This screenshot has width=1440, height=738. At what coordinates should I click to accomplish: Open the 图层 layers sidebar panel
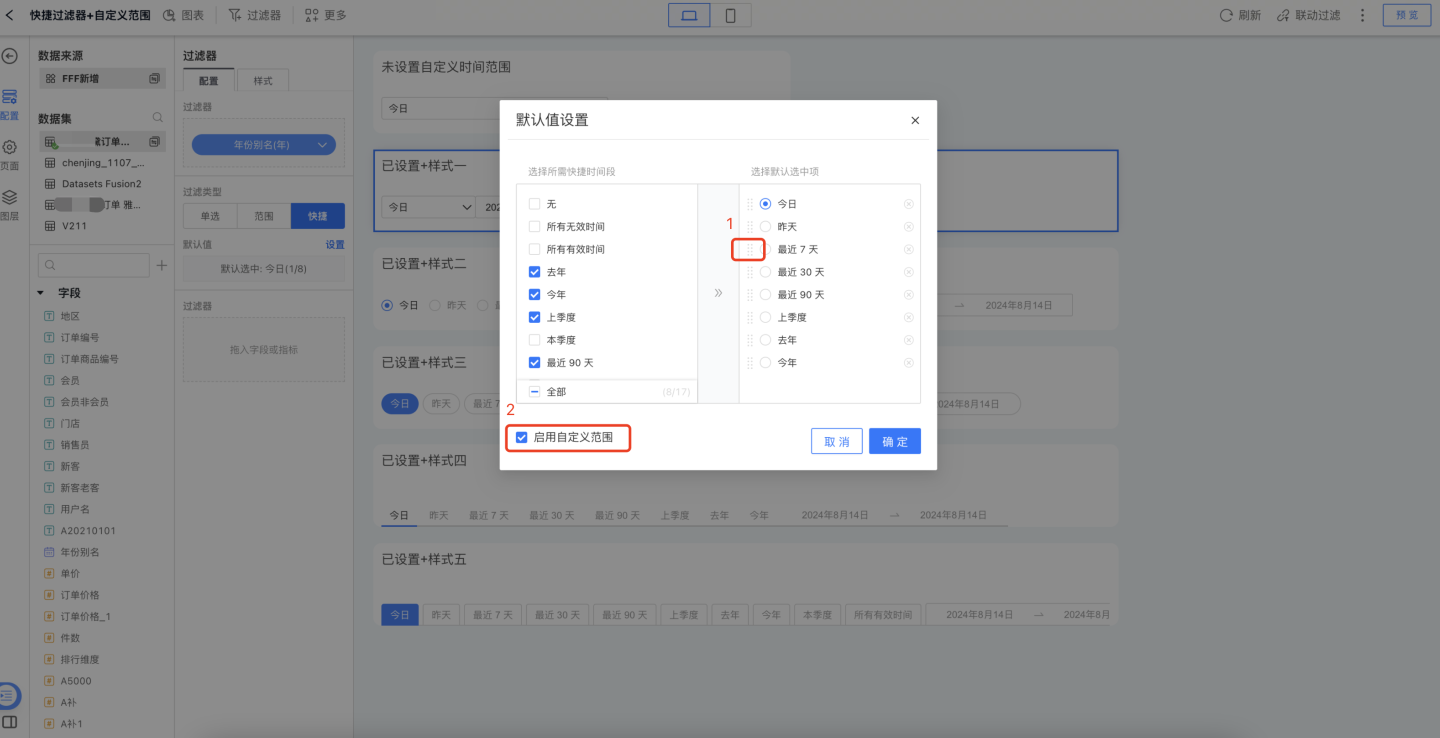tap(9, 203)
